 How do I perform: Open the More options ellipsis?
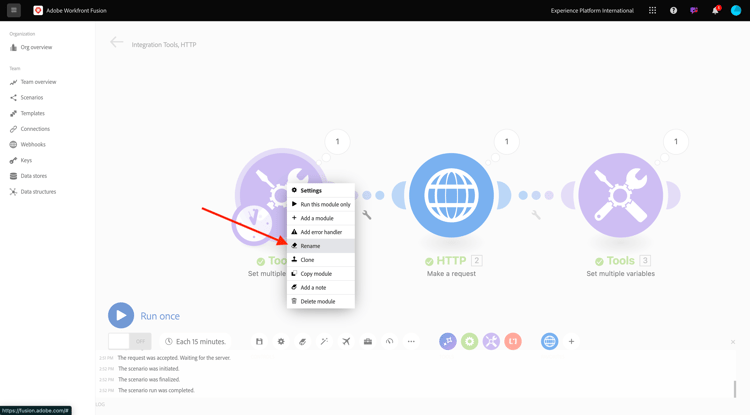411,341
